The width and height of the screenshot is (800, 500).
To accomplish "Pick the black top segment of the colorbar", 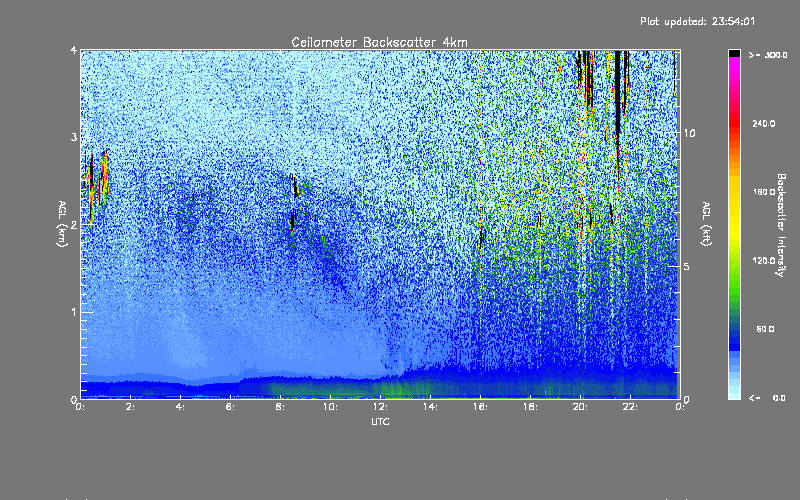I will 734,53.
